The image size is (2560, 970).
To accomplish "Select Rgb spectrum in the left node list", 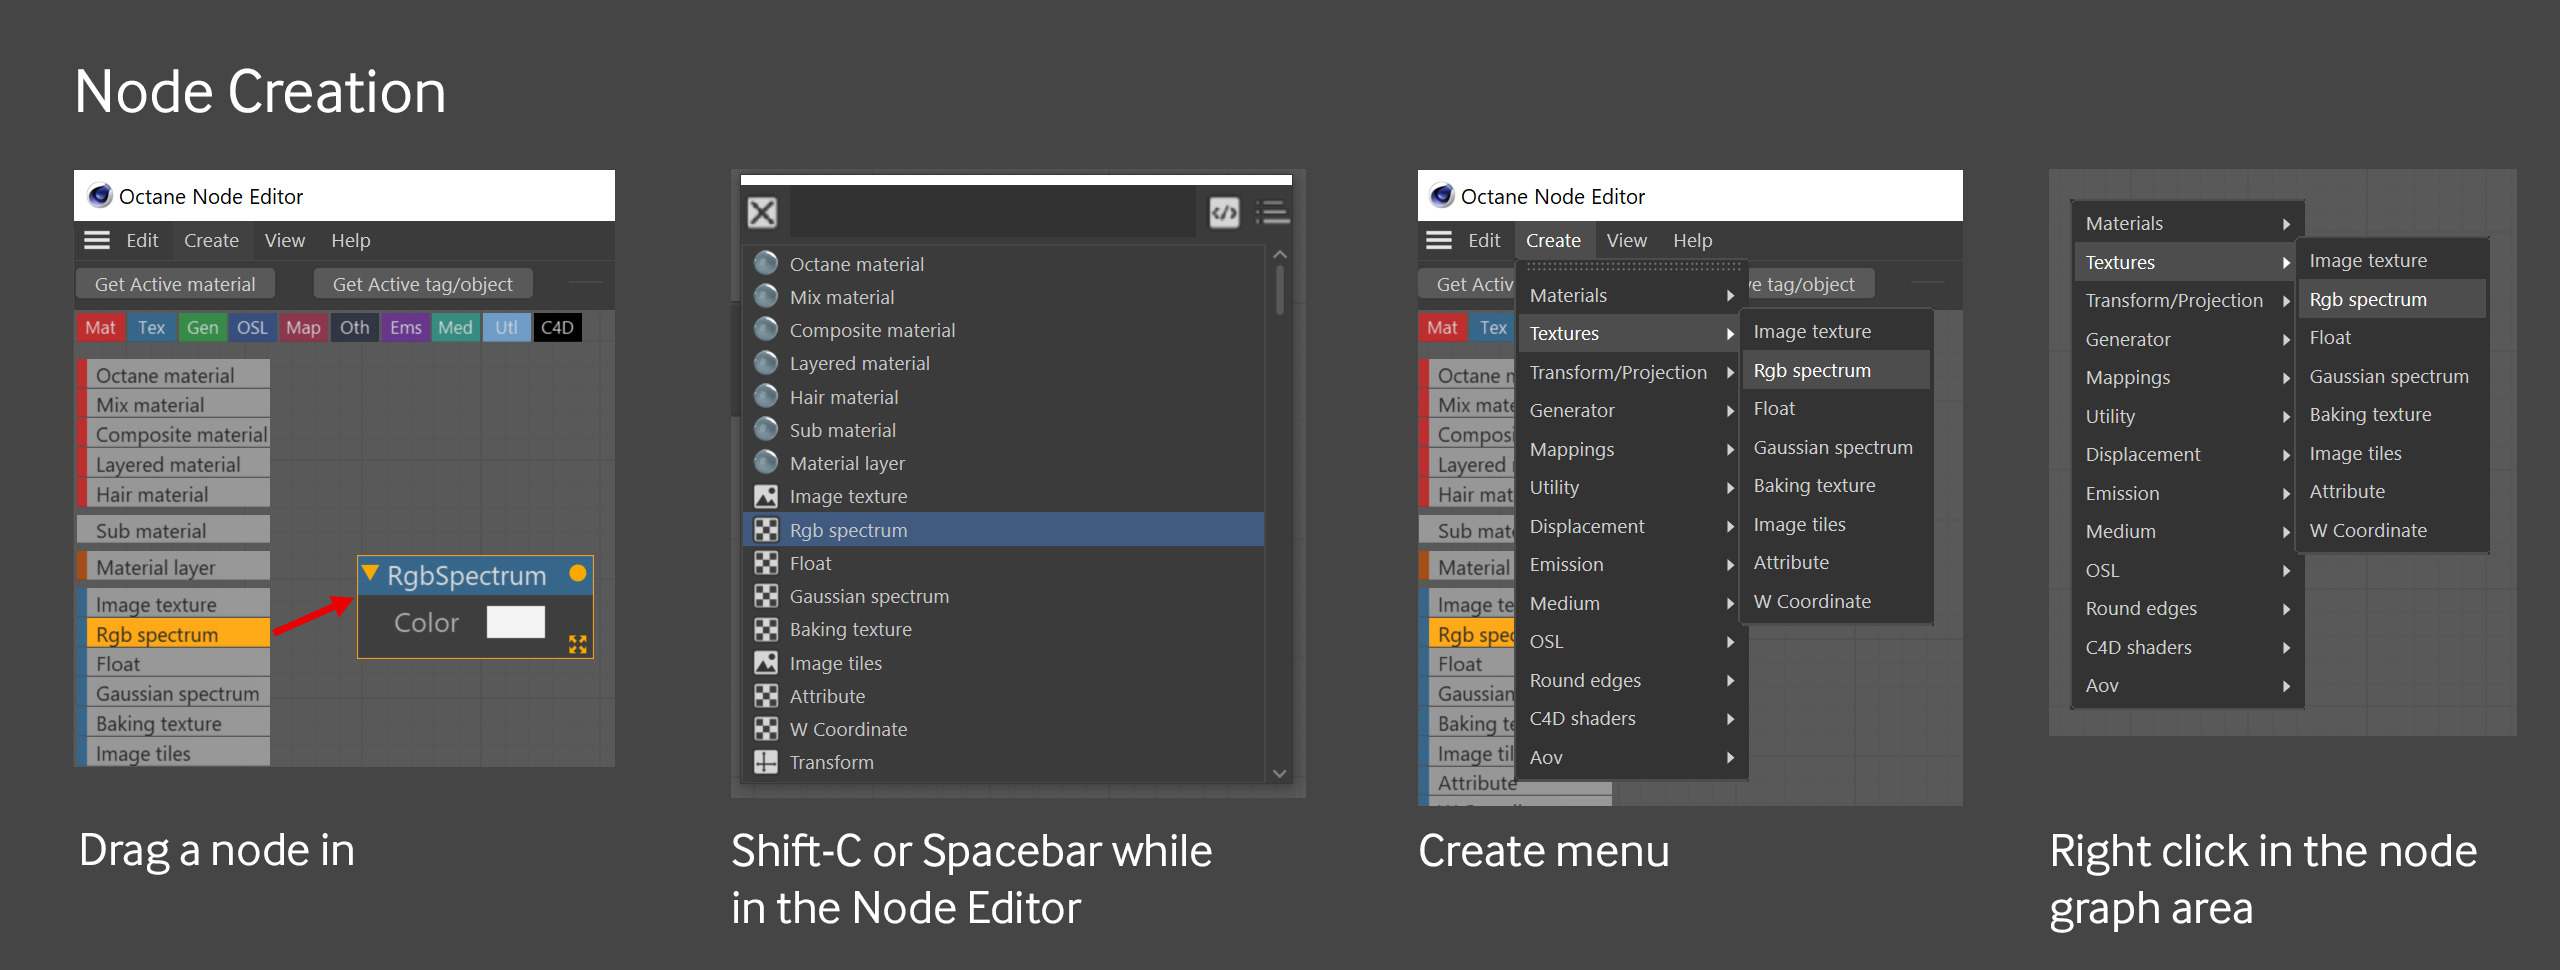I will tap(173, 634).
